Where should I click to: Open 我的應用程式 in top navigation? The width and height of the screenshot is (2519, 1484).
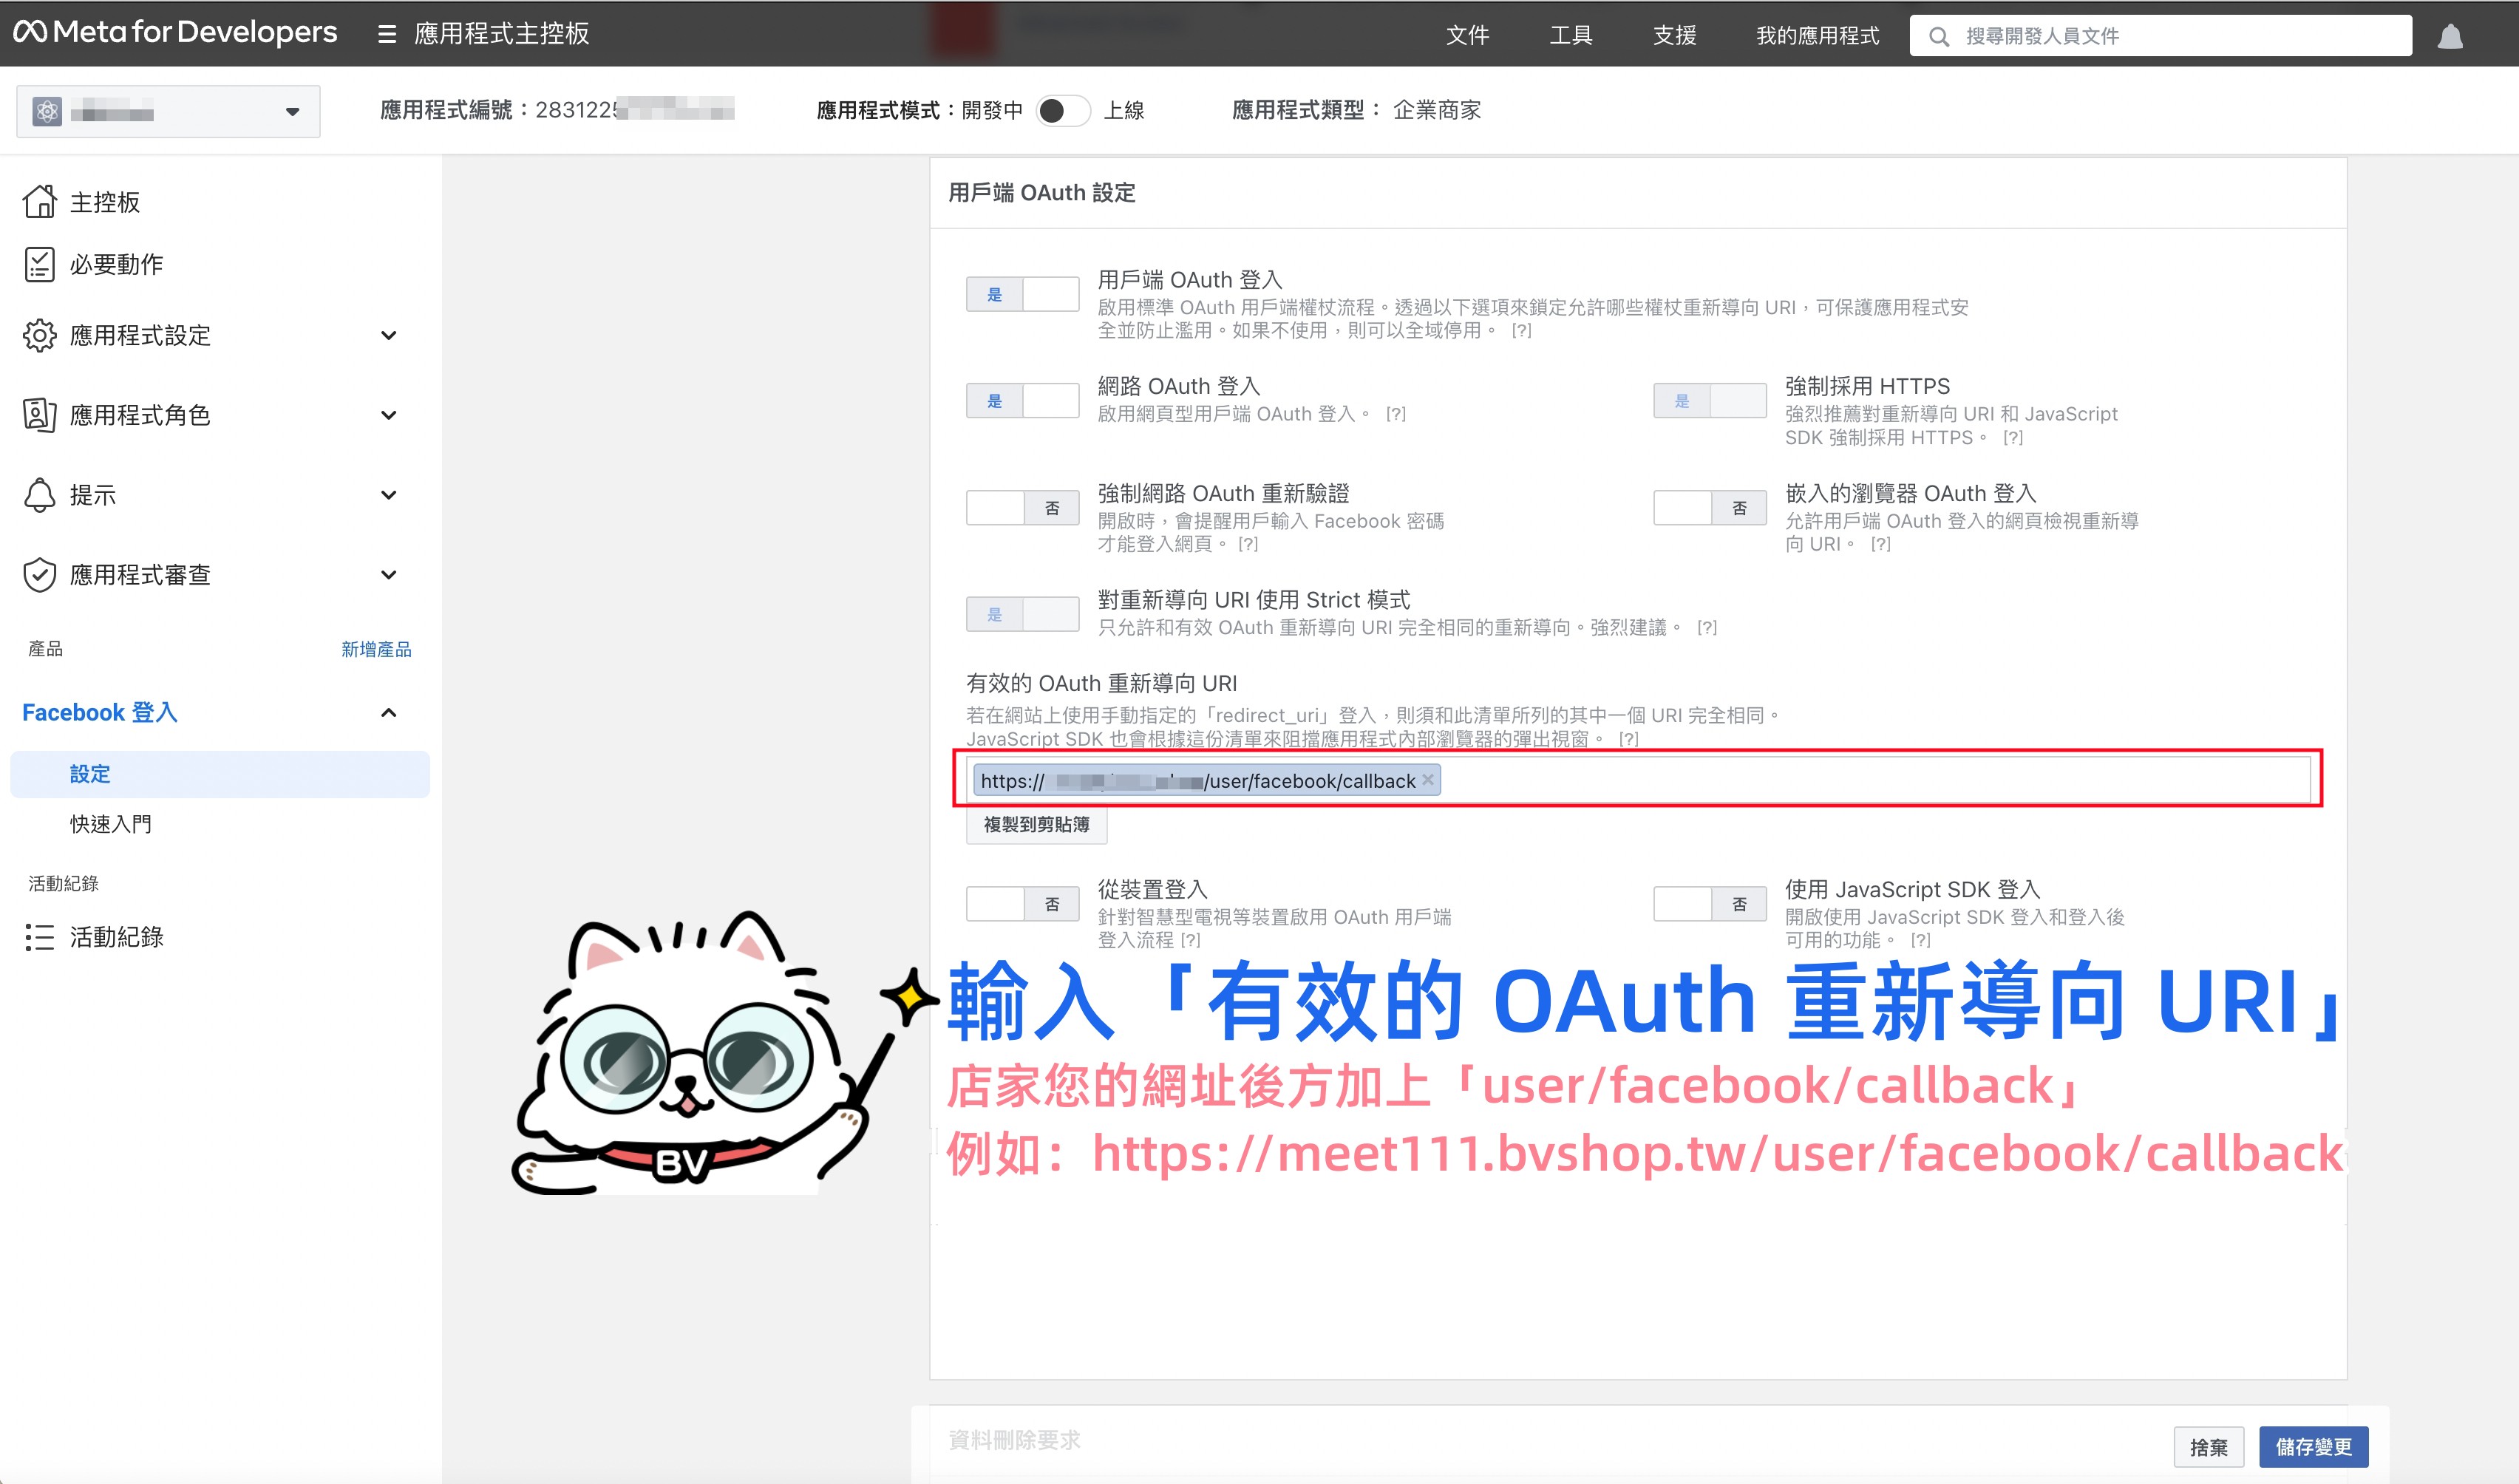[1818, 36]
